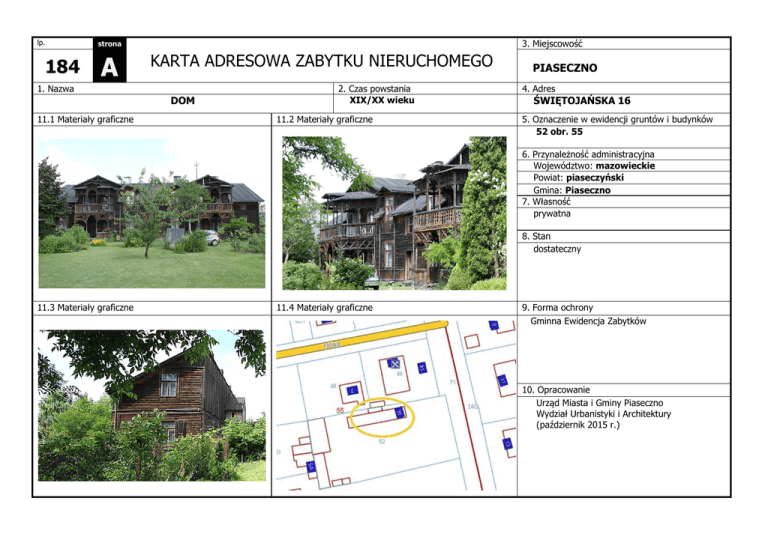Click the record number 184 box

(x=59, y=68)
